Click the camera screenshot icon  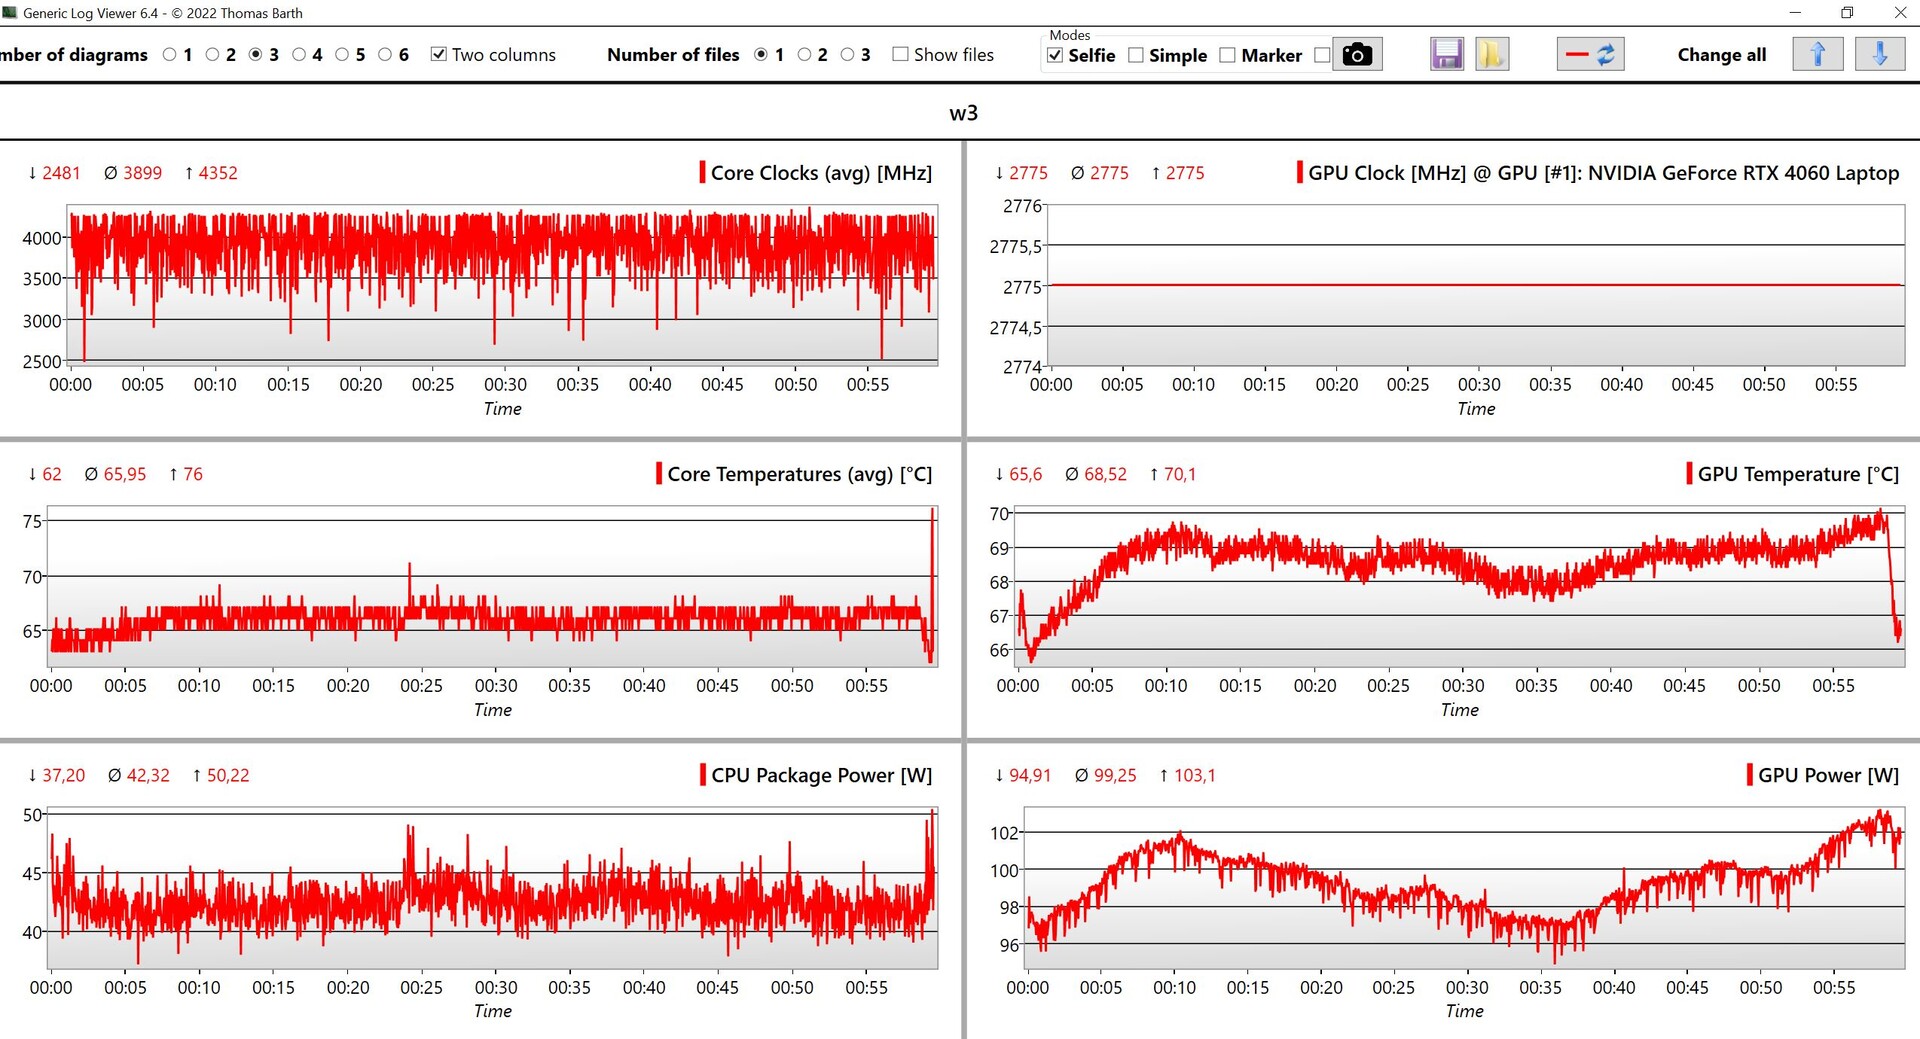point(1356,55)
